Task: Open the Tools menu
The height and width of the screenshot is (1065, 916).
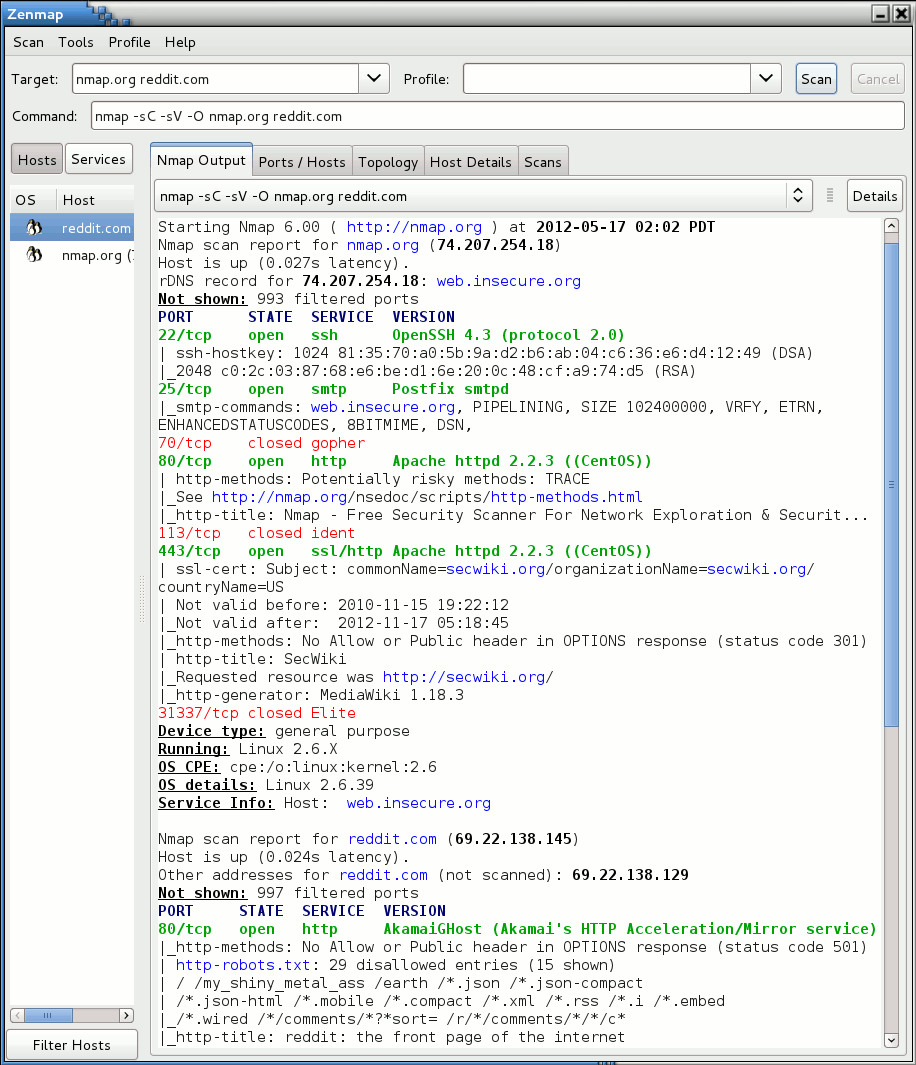Action: (75, 42)
